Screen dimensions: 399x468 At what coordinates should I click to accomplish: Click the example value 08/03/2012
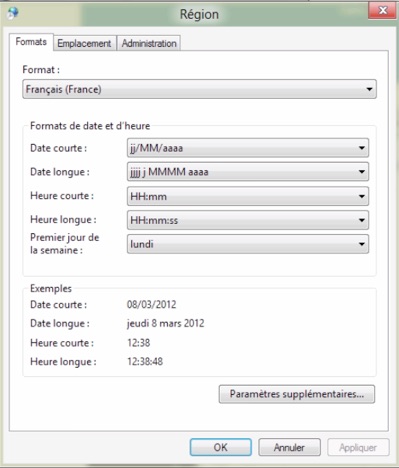tap(152, 304)
